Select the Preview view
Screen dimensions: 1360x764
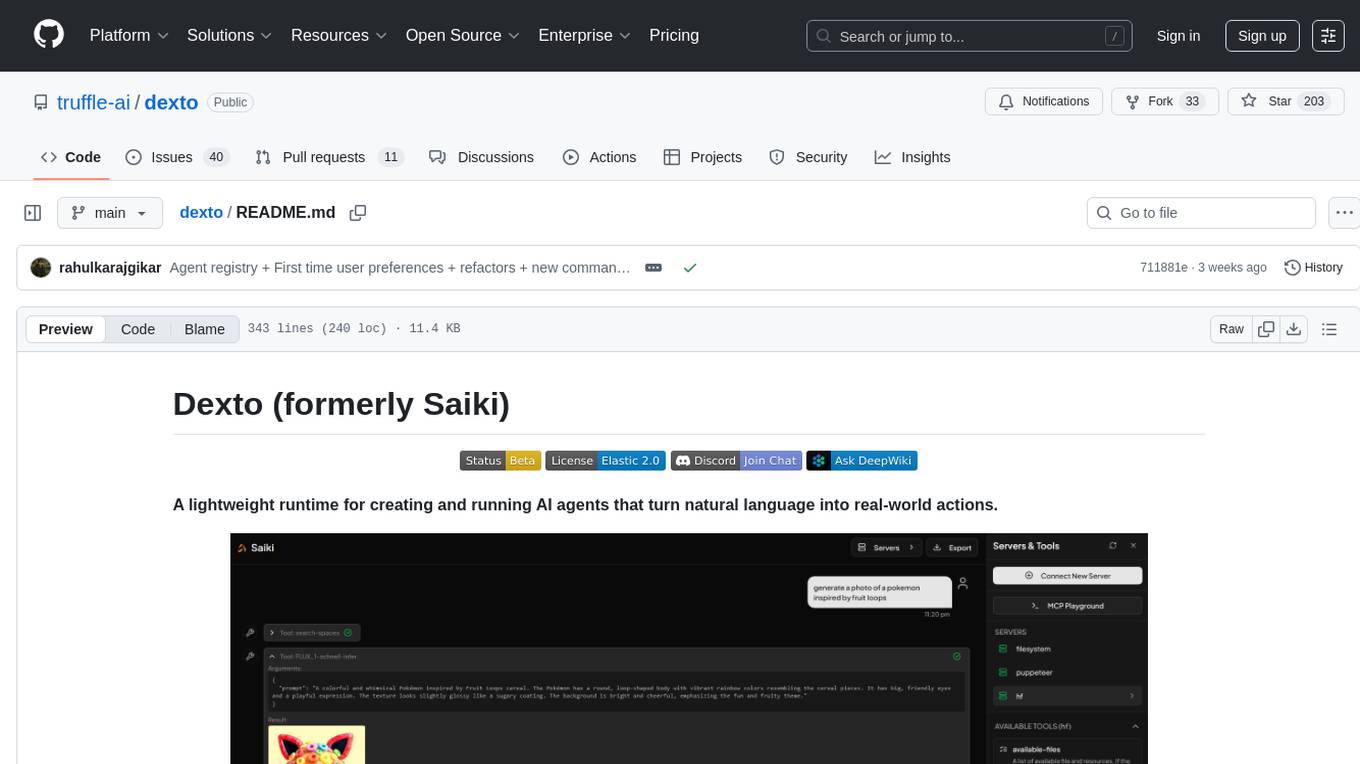(66, 329)
